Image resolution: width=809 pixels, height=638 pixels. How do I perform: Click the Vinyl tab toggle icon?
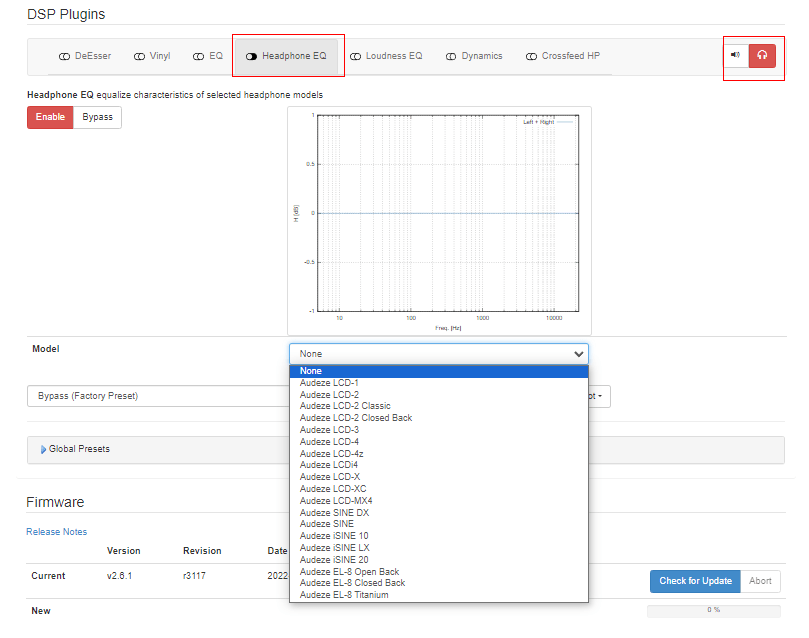(139, 57)
